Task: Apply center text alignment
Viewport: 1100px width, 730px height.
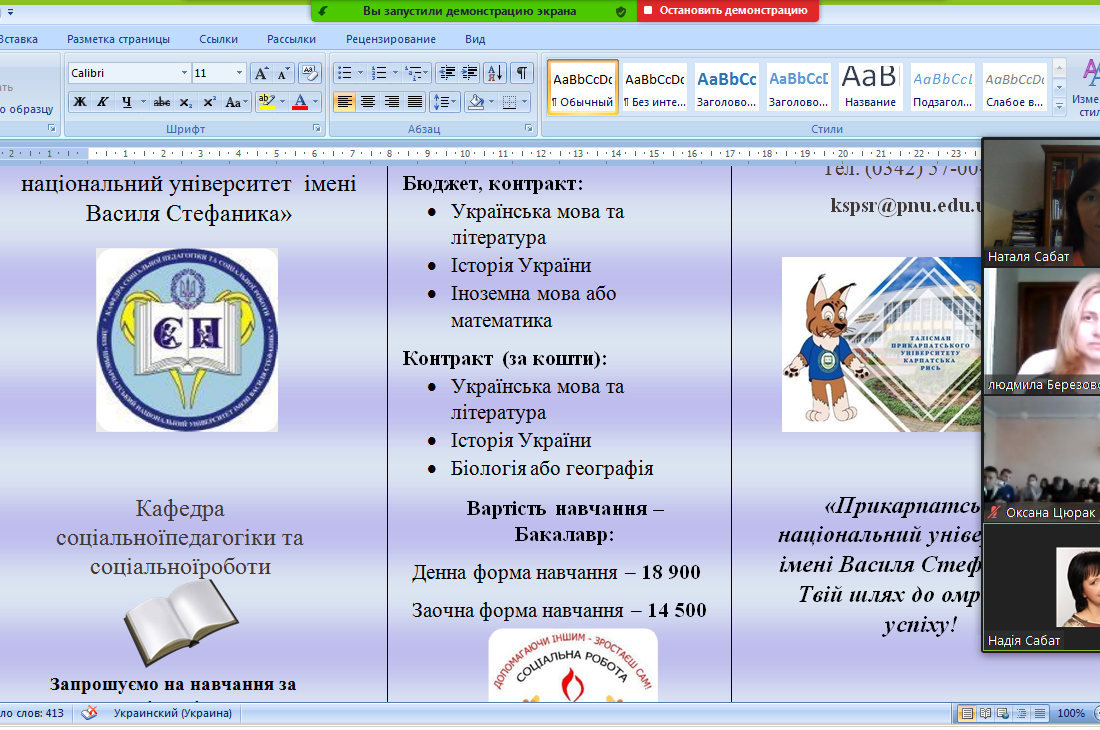Action: coord(368,102)
